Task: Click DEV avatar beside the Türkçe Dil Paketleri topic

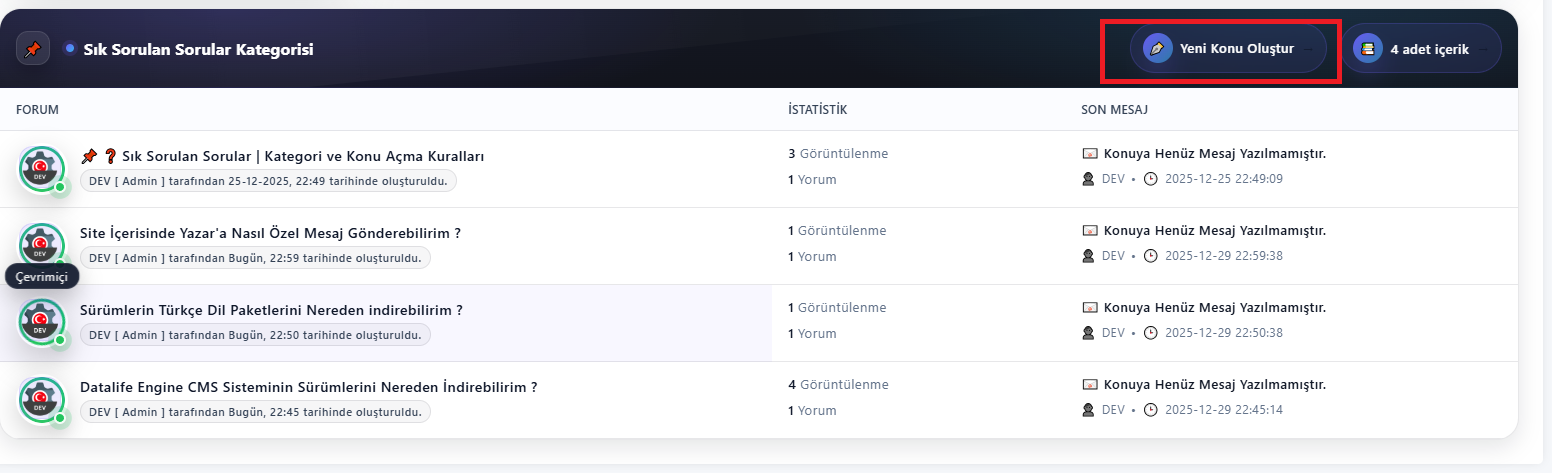Action: (42, 321)
